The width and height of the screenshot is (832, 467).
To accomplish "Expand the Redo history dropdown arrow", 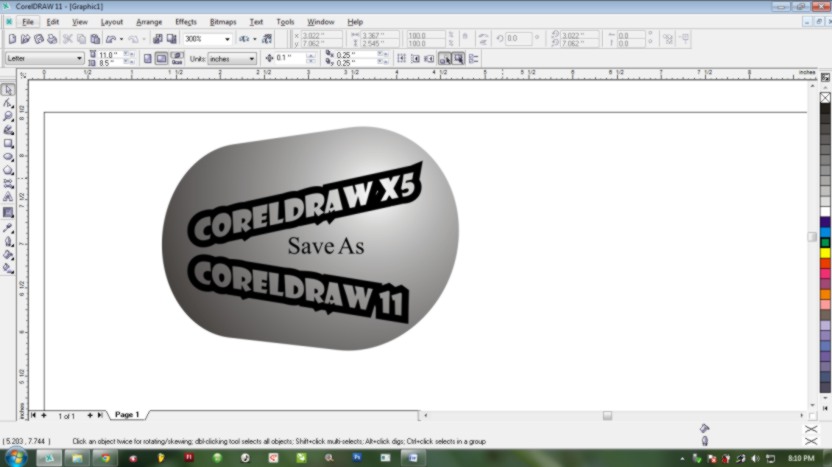I will coord(144,39).
